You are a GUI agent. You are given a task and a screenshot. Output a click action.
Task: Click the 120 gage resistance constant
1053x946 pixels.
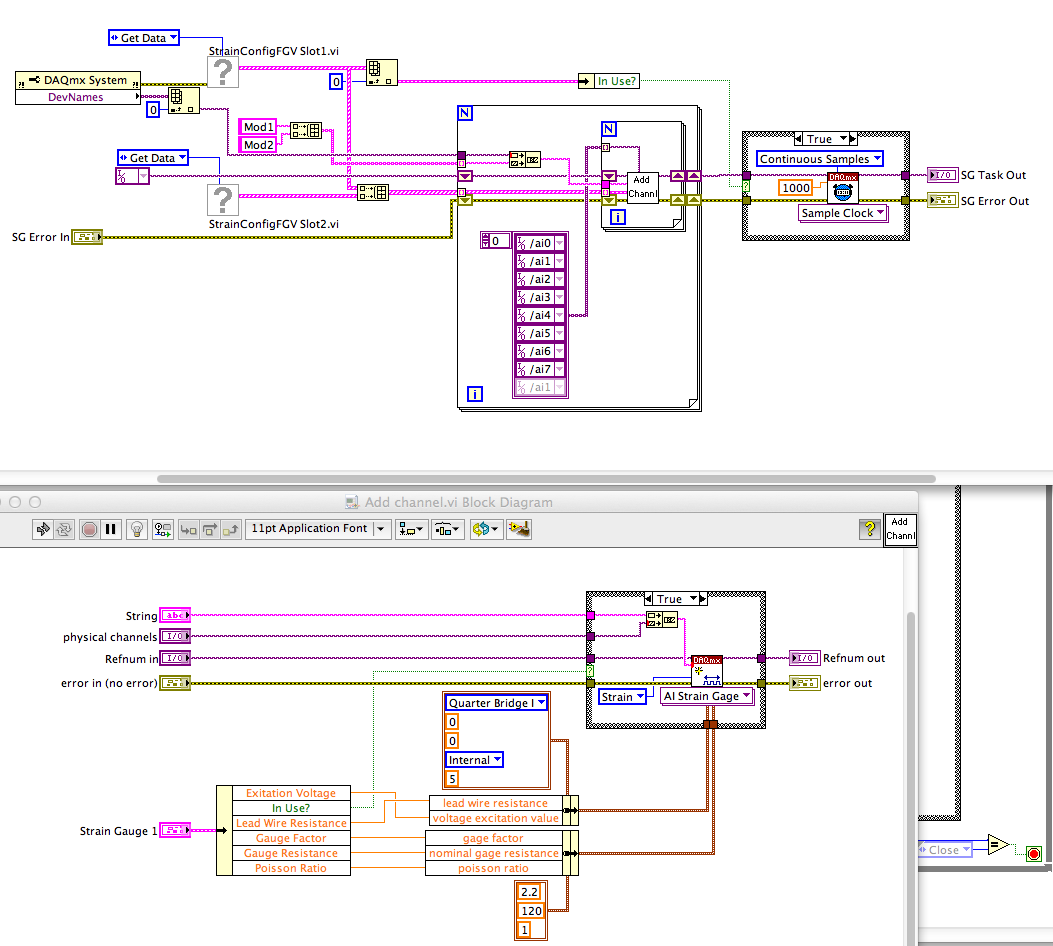pyautogui.click(x=531, y=910)
